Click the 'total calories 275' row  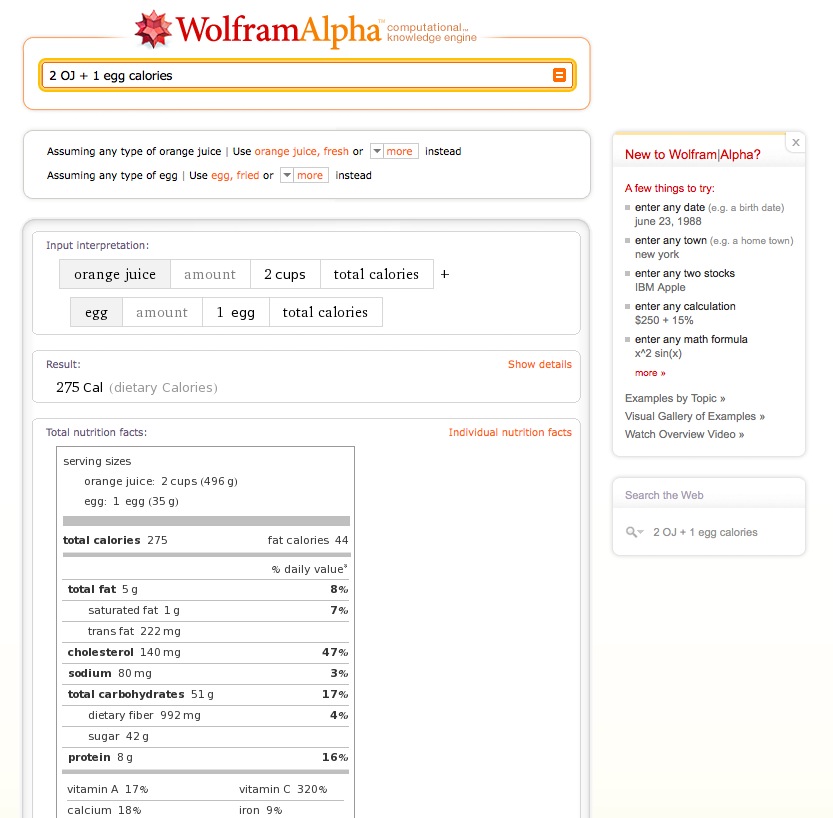[115, 540]
